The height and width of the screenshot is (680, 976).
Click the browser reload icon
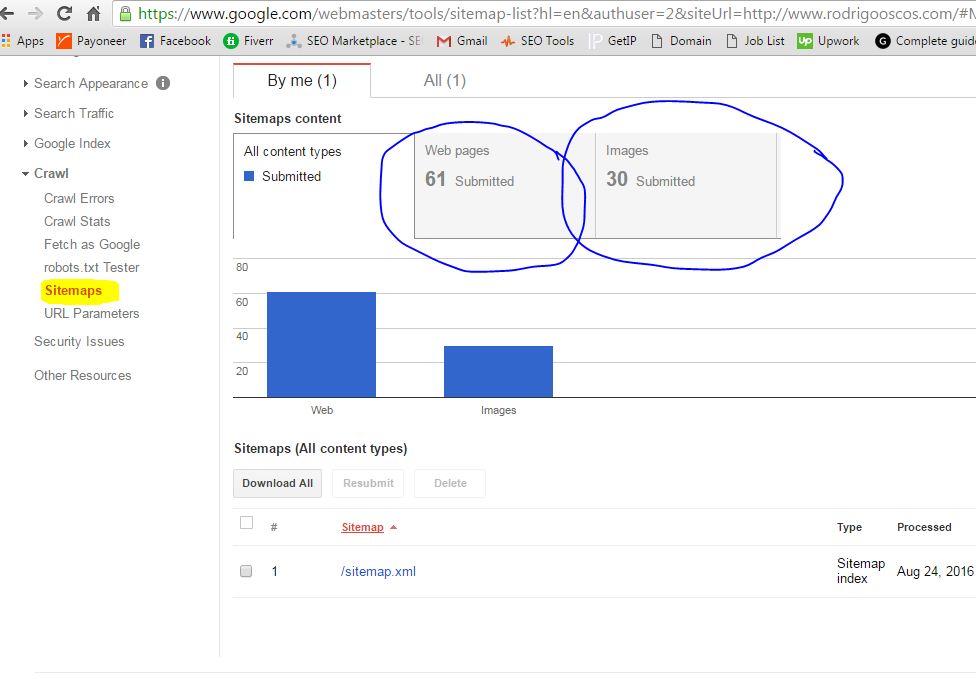tap(64, 13)
